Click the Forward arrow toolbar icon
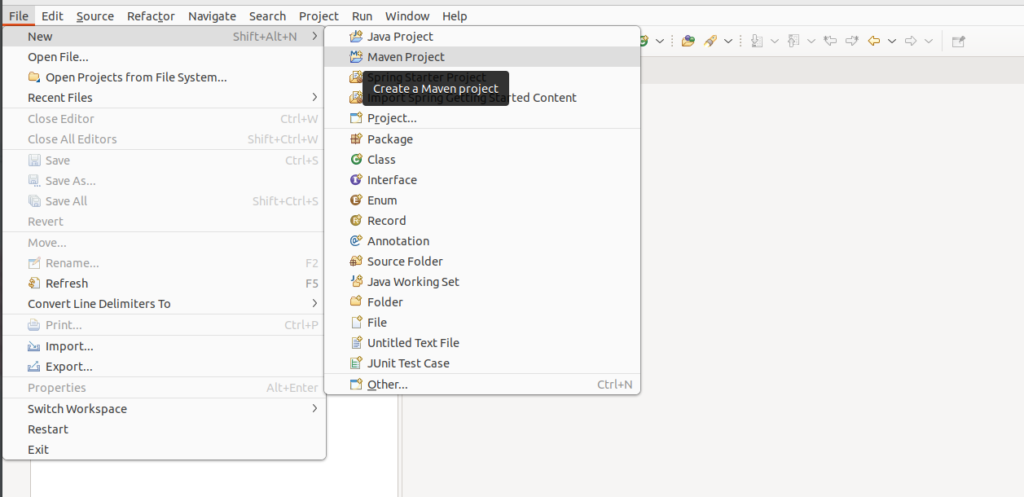1024x497 pixels. [x=910, y=41]
